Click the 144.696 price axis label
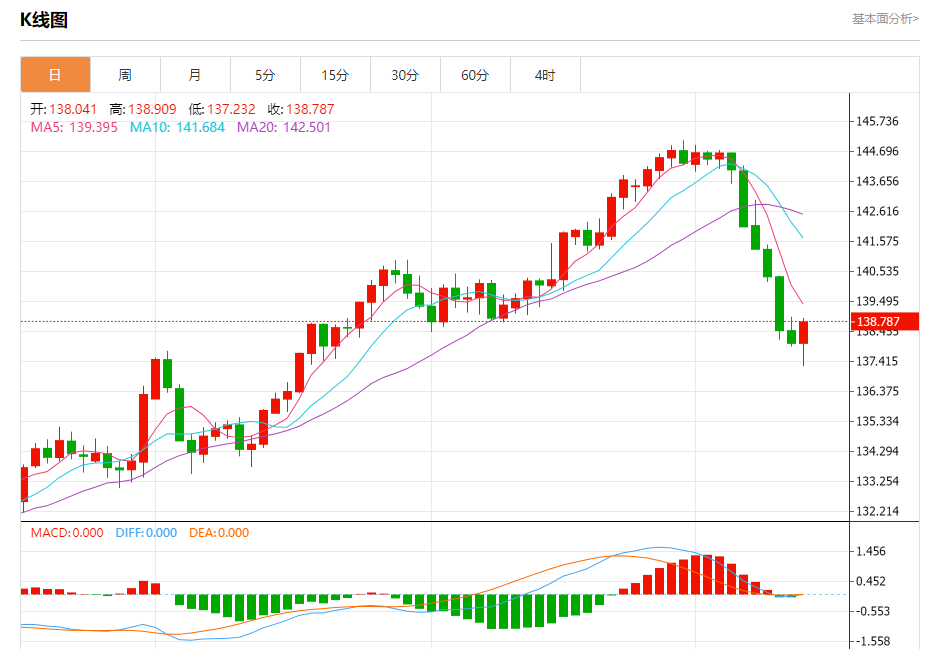This screenshot has height=649, width=932. pyautogui.click(x=877, y=151)
